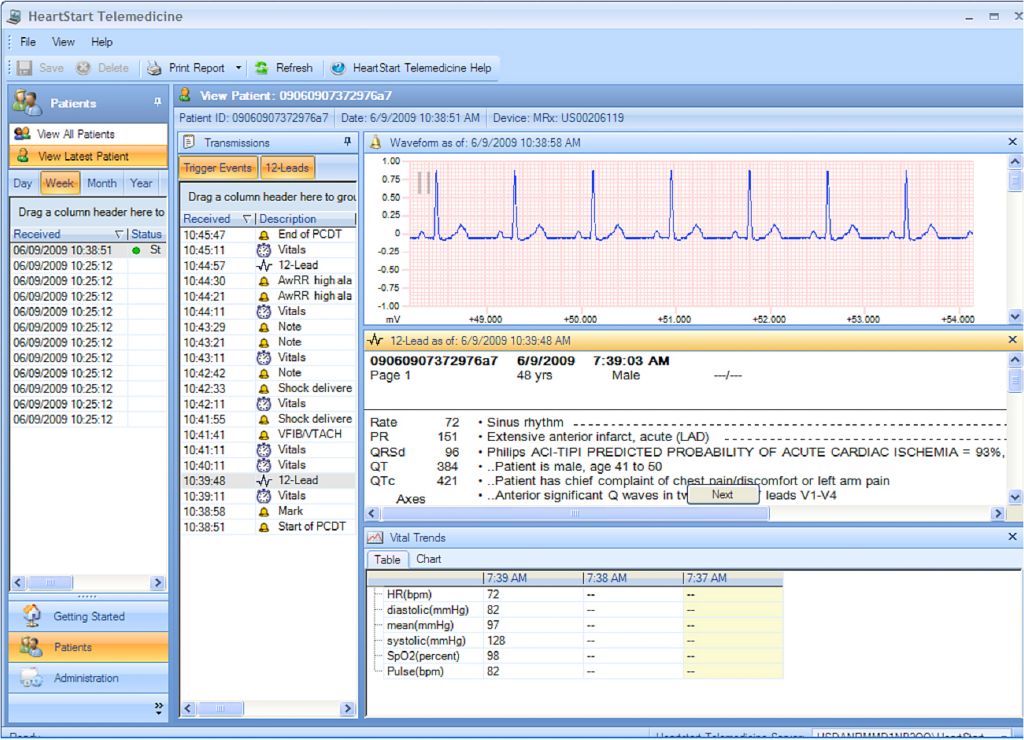This screenshot has height=740, width=1024.
Task: Click the 7:39 AM column header
Action: click(533, 578)
